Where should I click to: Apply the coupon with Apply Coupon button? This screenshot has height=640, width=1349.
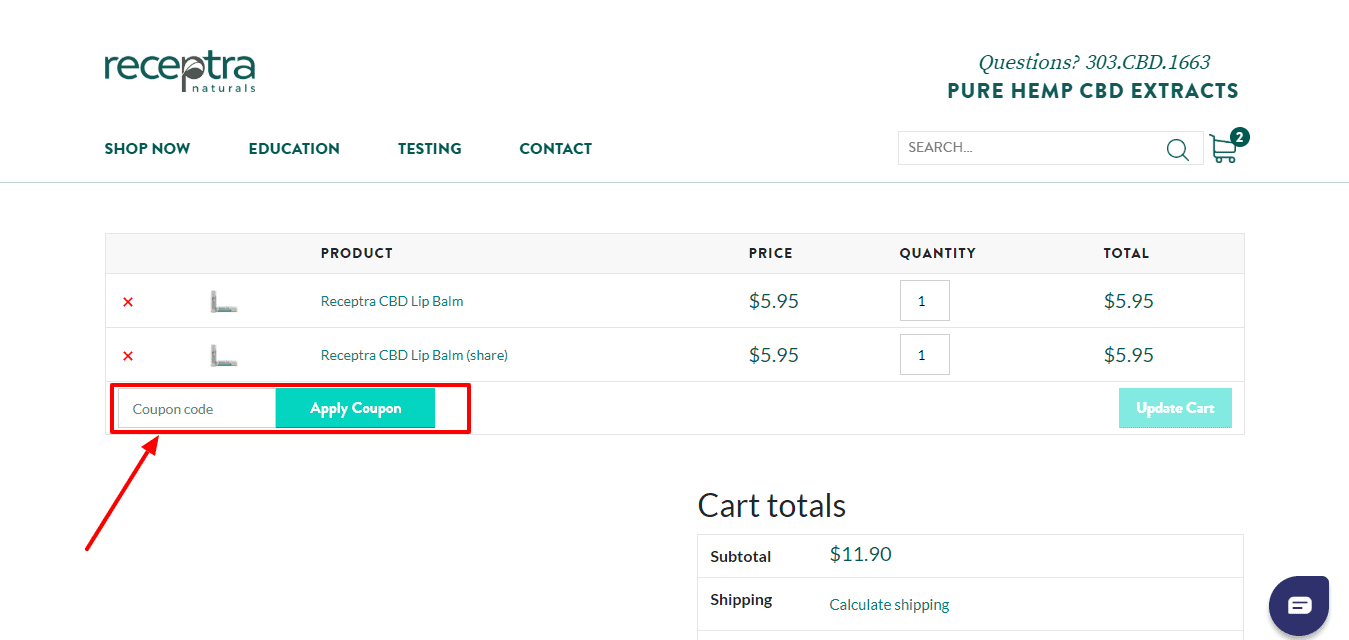[355, 408]
